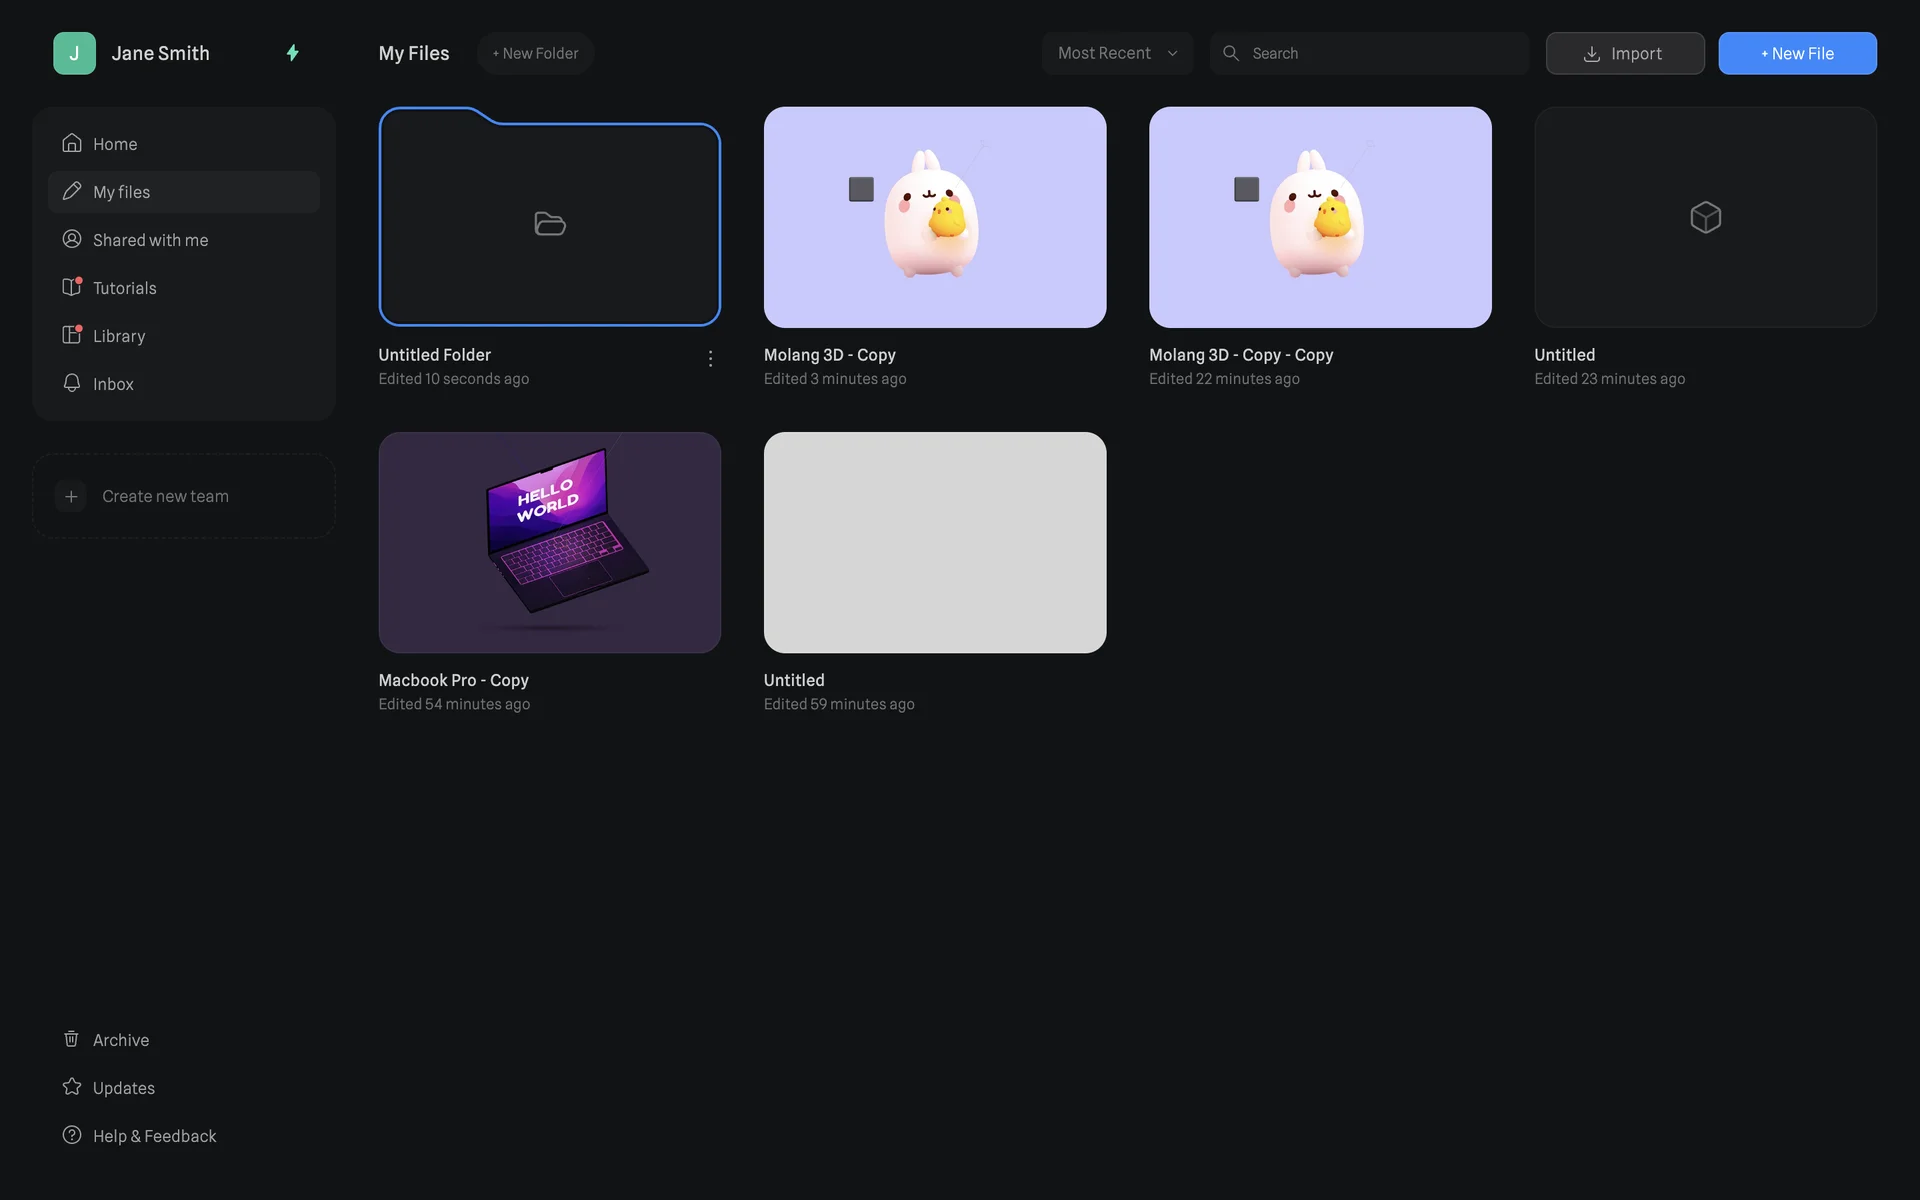Click the Import button
Image resolution: width=1920 pixels, height=1200 pixels.
pos(1624,53)
